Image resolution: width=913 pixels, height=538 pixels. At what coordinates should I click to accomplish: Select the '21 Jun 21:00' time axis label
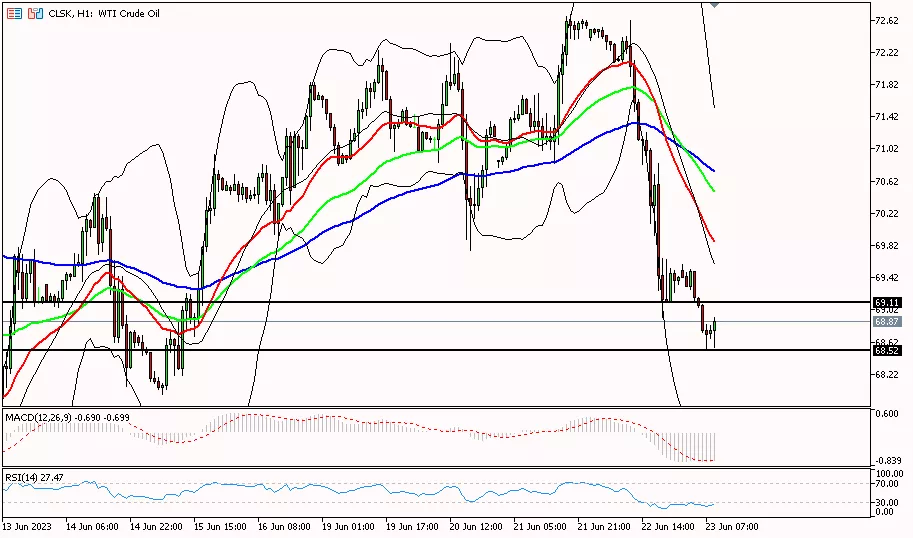click(604, 526)
